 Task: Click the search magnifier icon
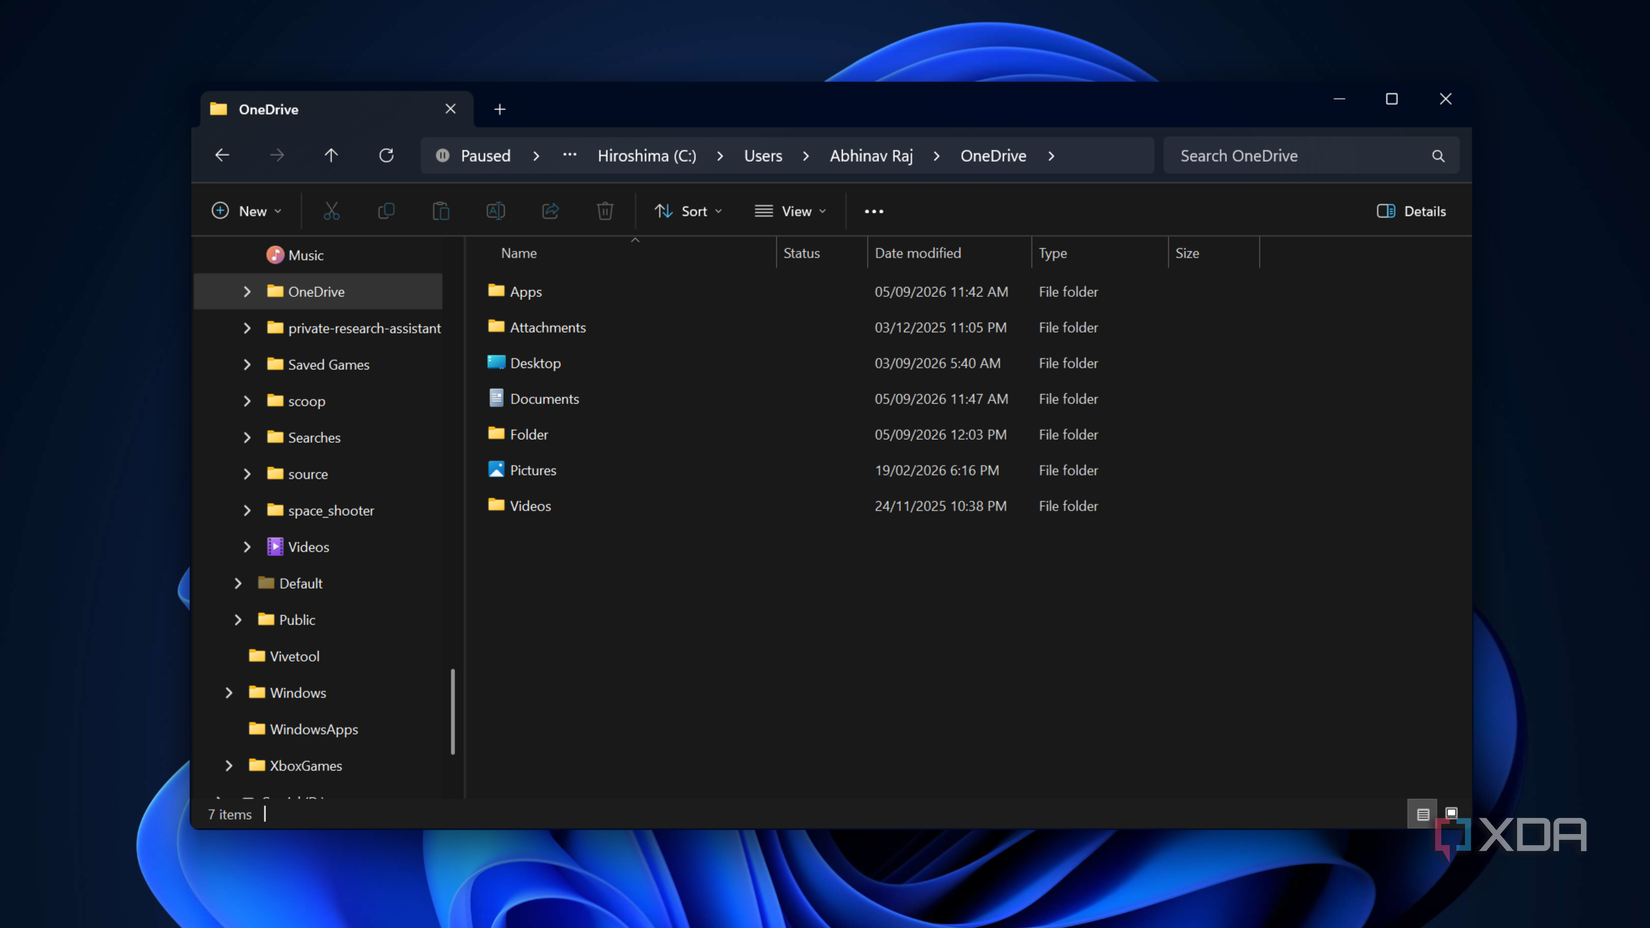(x=1438, y=156)
